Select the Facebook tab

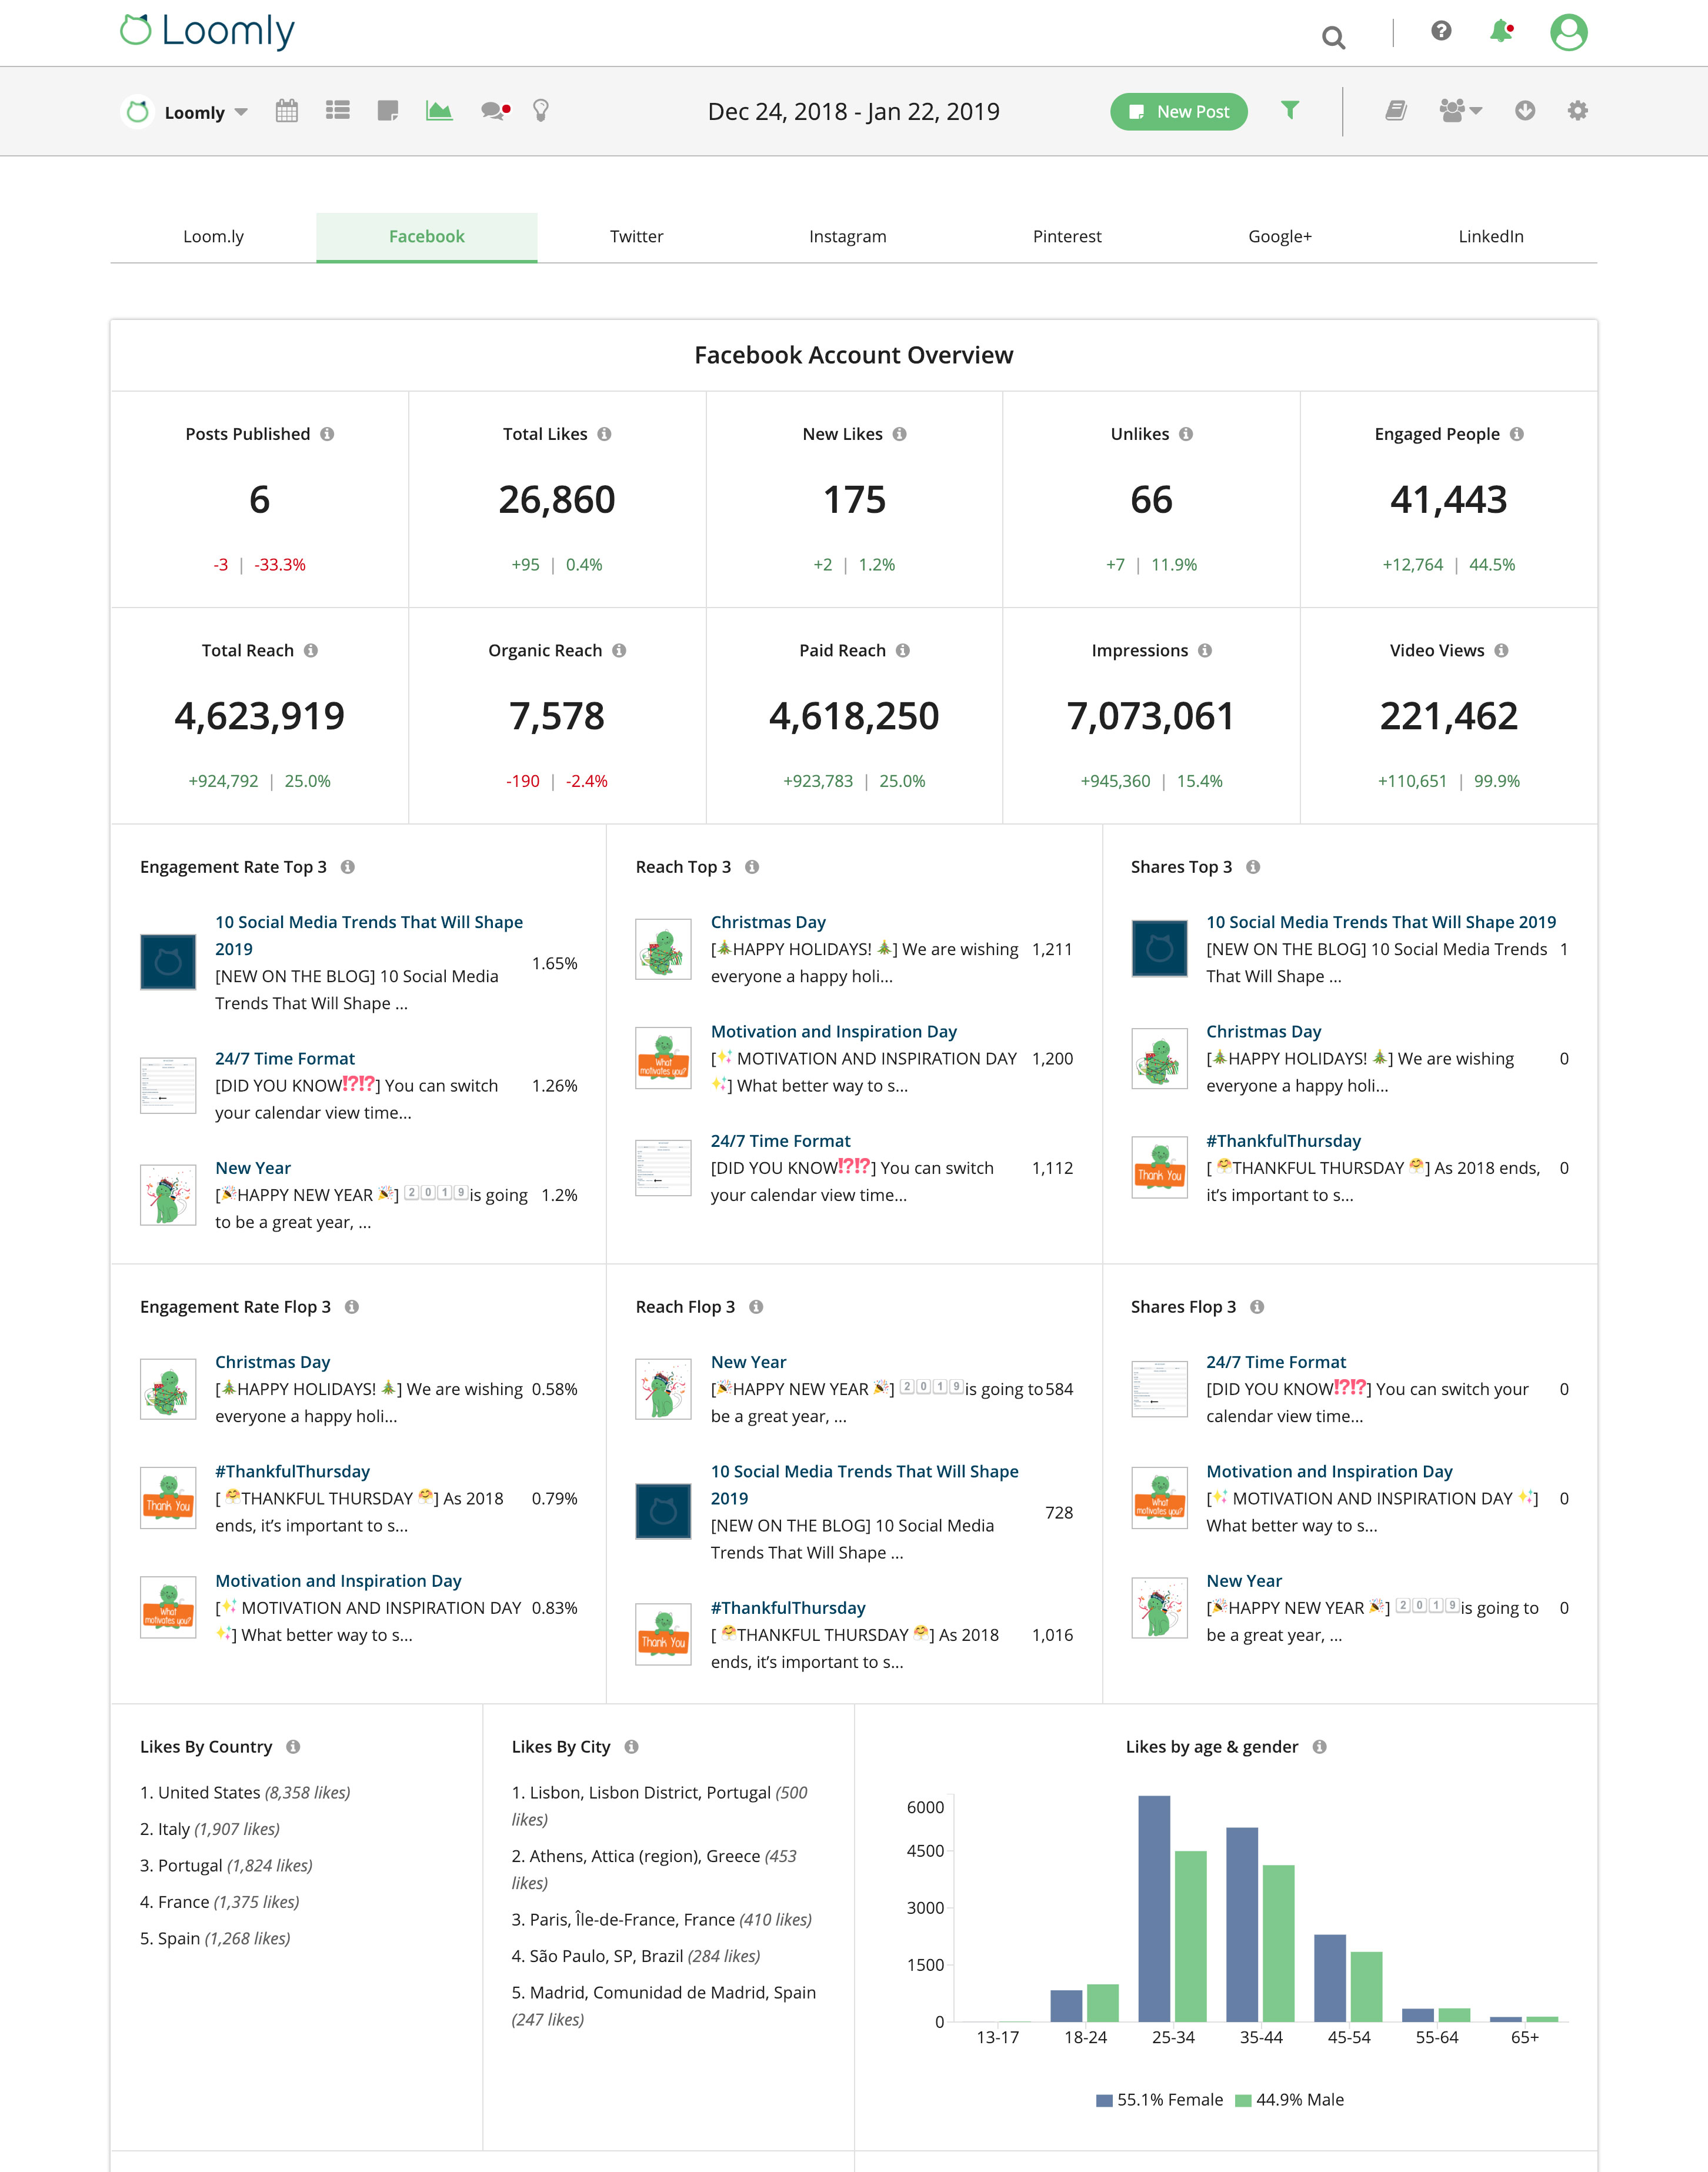pyautogui.click(x=427, y=237)
